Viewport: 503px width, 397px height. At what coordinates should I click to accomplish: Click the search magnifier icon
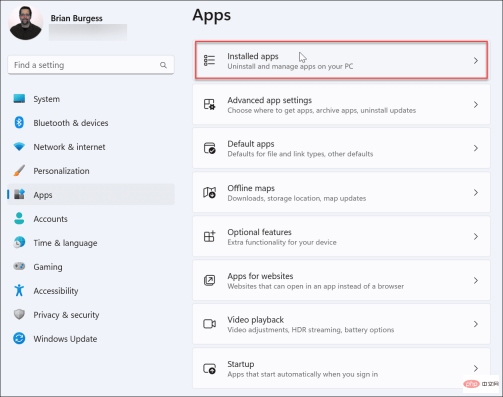(x=163, y=65)
